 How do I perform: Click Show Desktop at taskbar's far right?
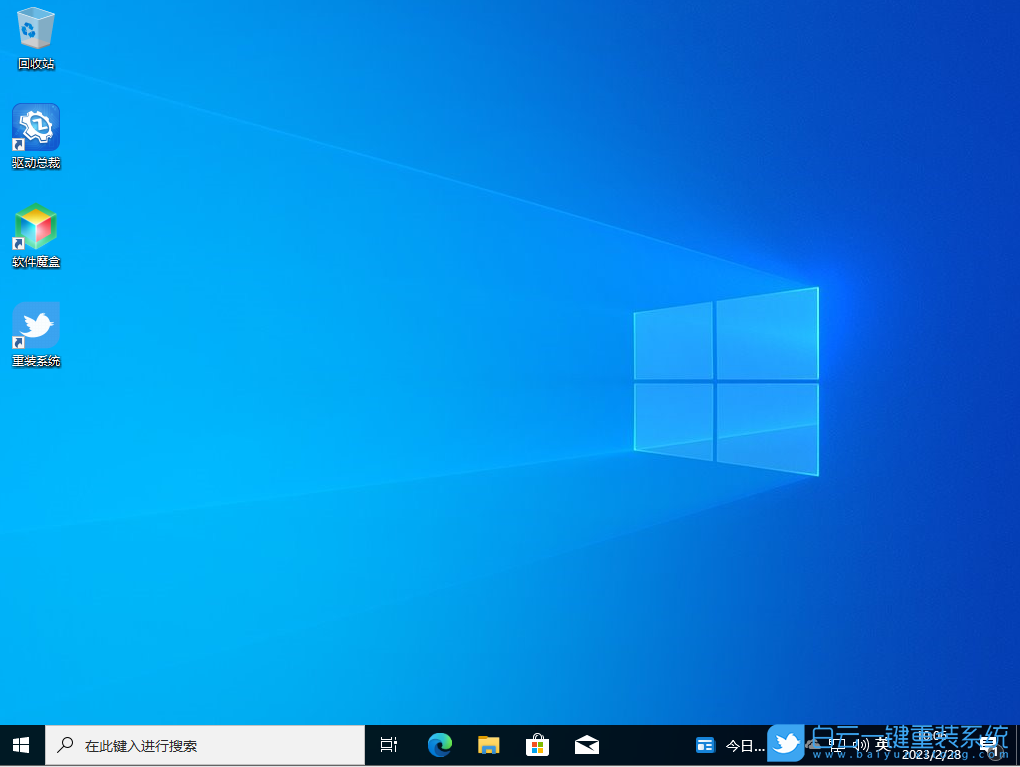pyautogui.click(x=1017, y=744)
